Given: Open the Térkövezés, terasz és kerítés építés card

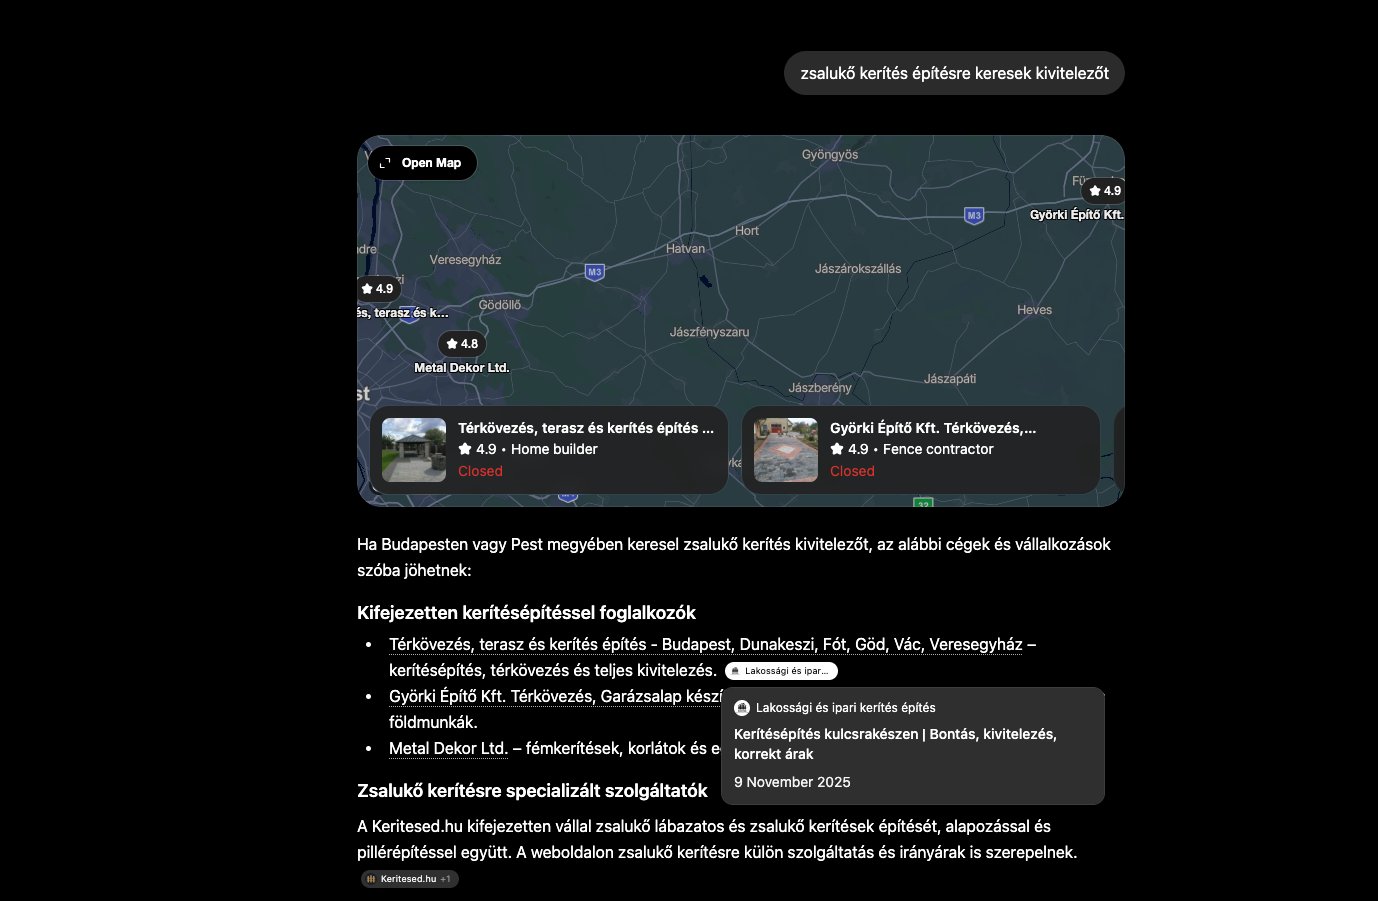Looking at the screenshot, I should (549, 450).
